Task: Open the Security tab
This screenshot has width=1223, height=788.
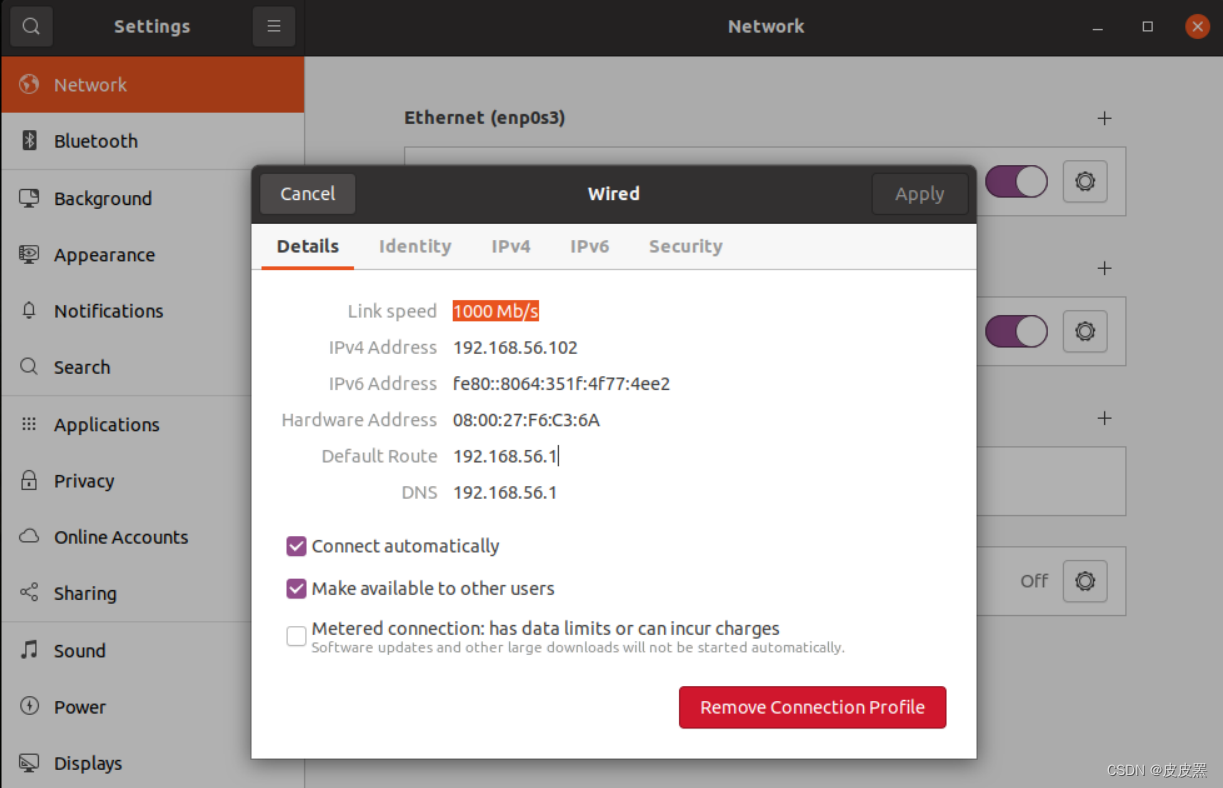Action: 685,246
